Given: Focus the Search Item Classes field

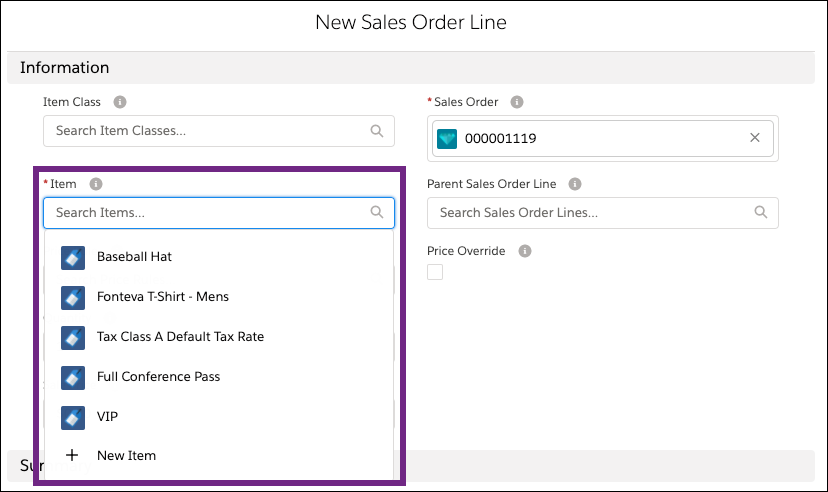Looking at the screenshot, I should coord(219,131).
